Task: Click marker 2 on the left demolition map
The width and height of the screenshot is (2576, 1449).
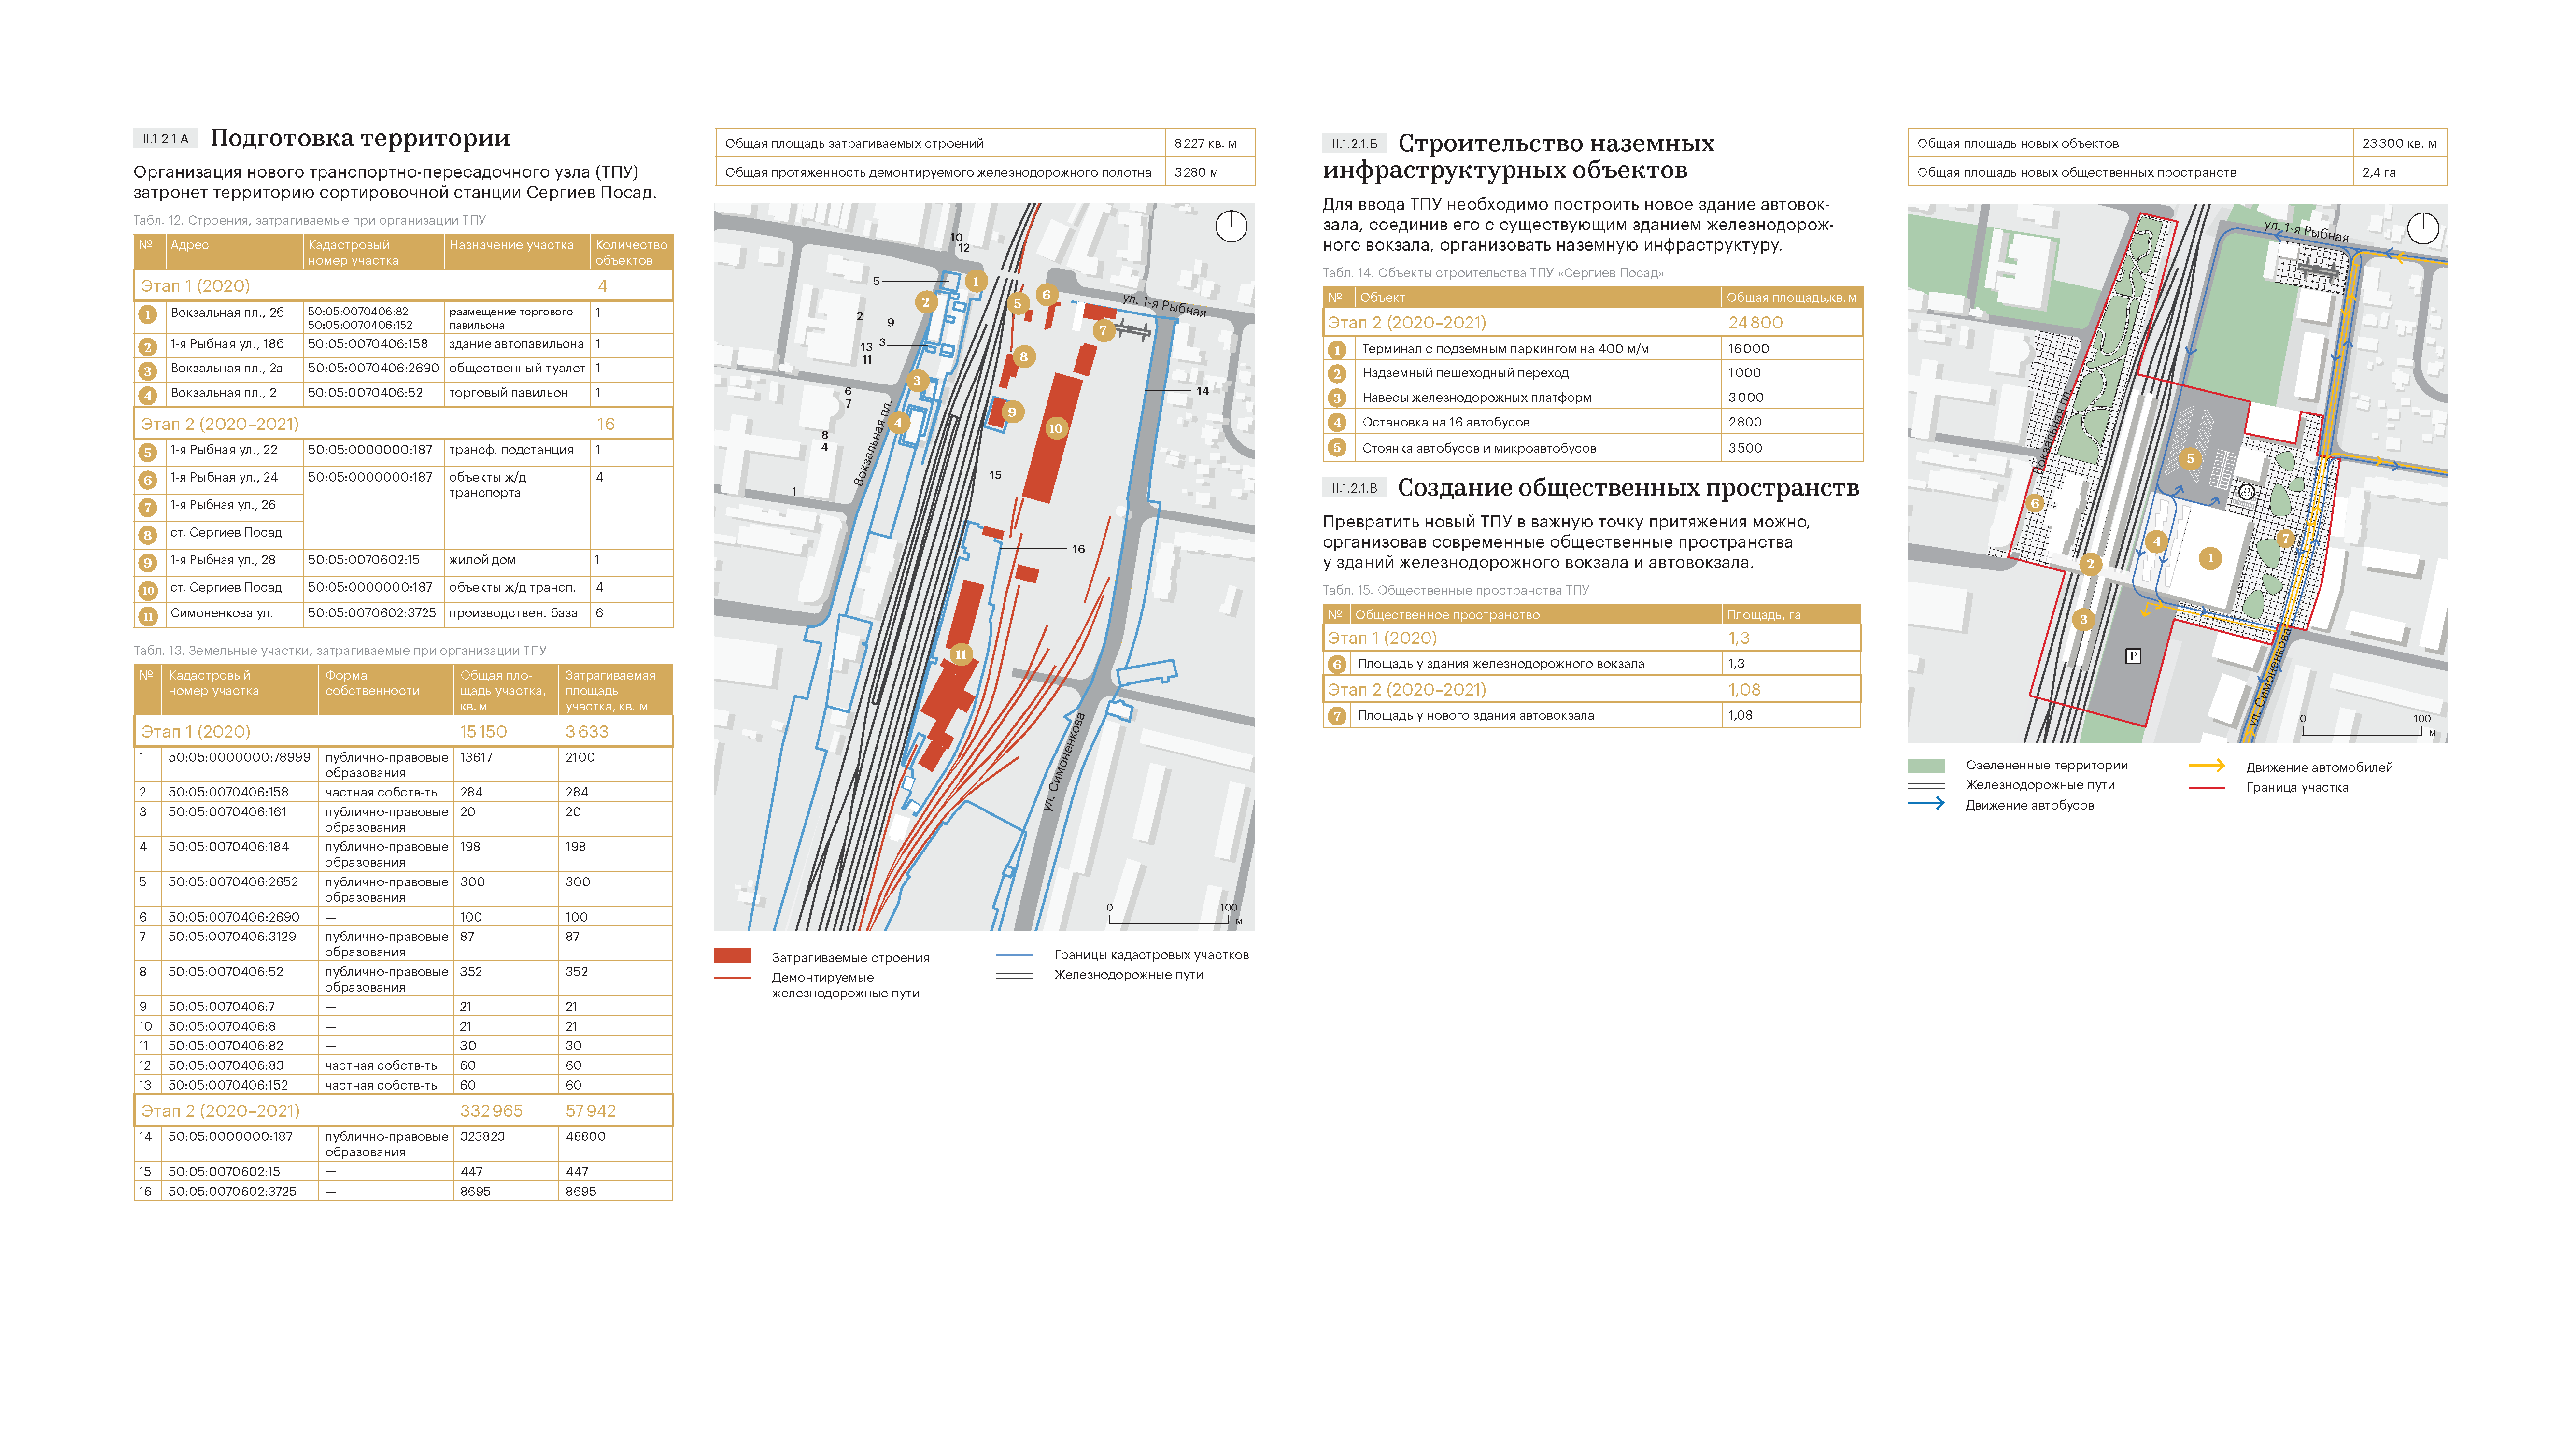Action: point(925,302)
